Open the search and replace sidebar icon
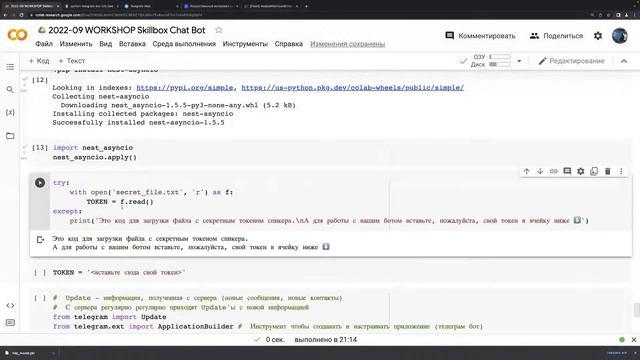Image resolution: width=640 pixels, height=360 pixels. coord(10,90)
